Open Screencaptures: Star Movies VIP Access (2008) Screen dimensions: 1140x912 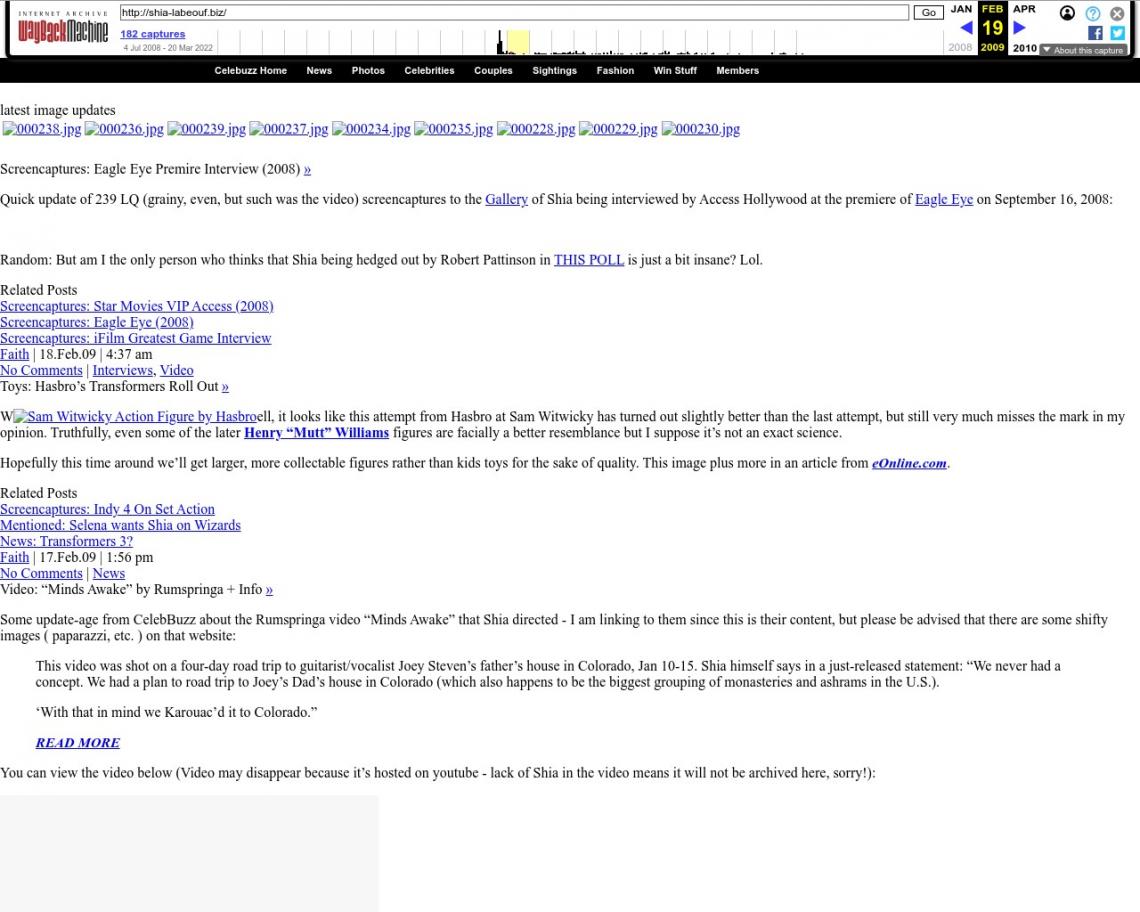click(x=137, y=306)
